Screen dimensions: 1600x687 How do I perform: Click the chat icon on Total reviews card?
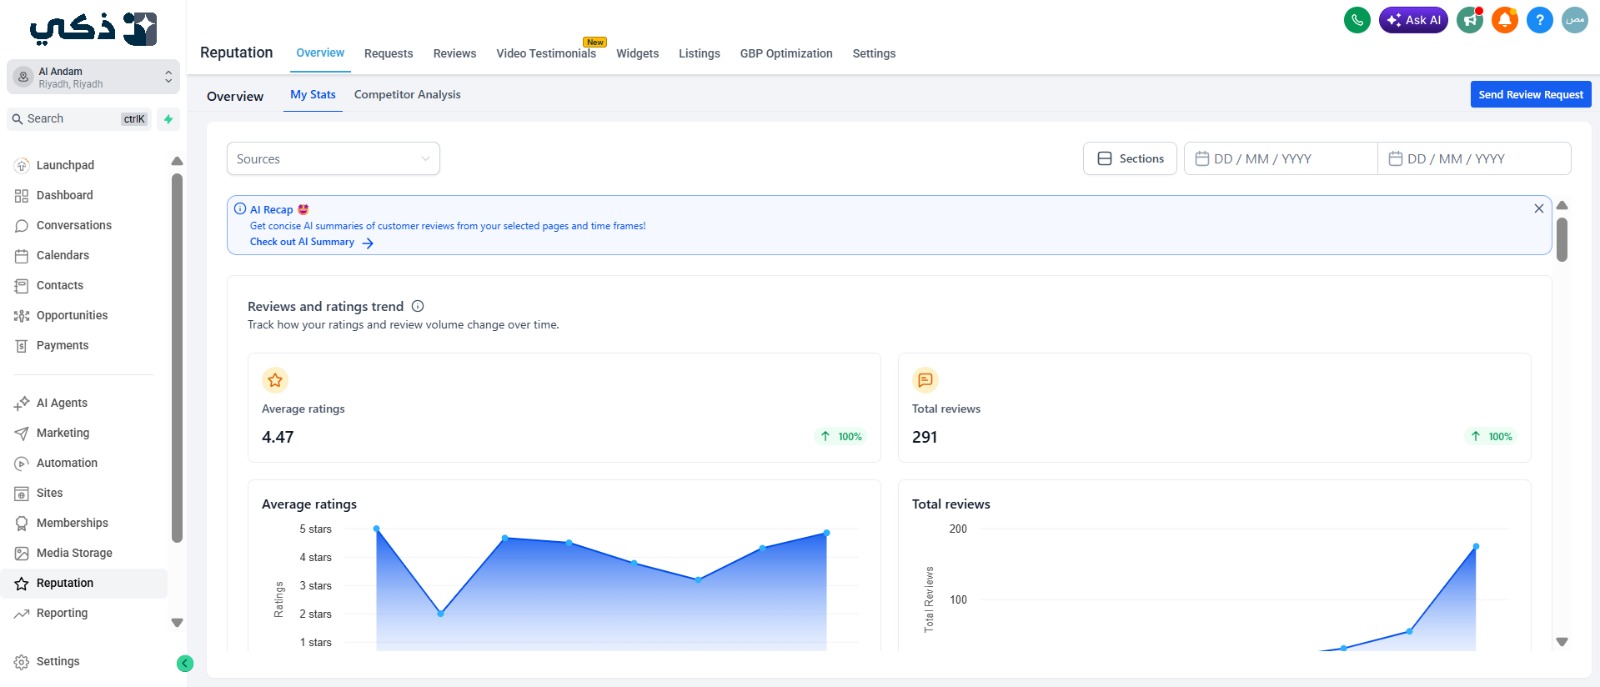point(925,380)
